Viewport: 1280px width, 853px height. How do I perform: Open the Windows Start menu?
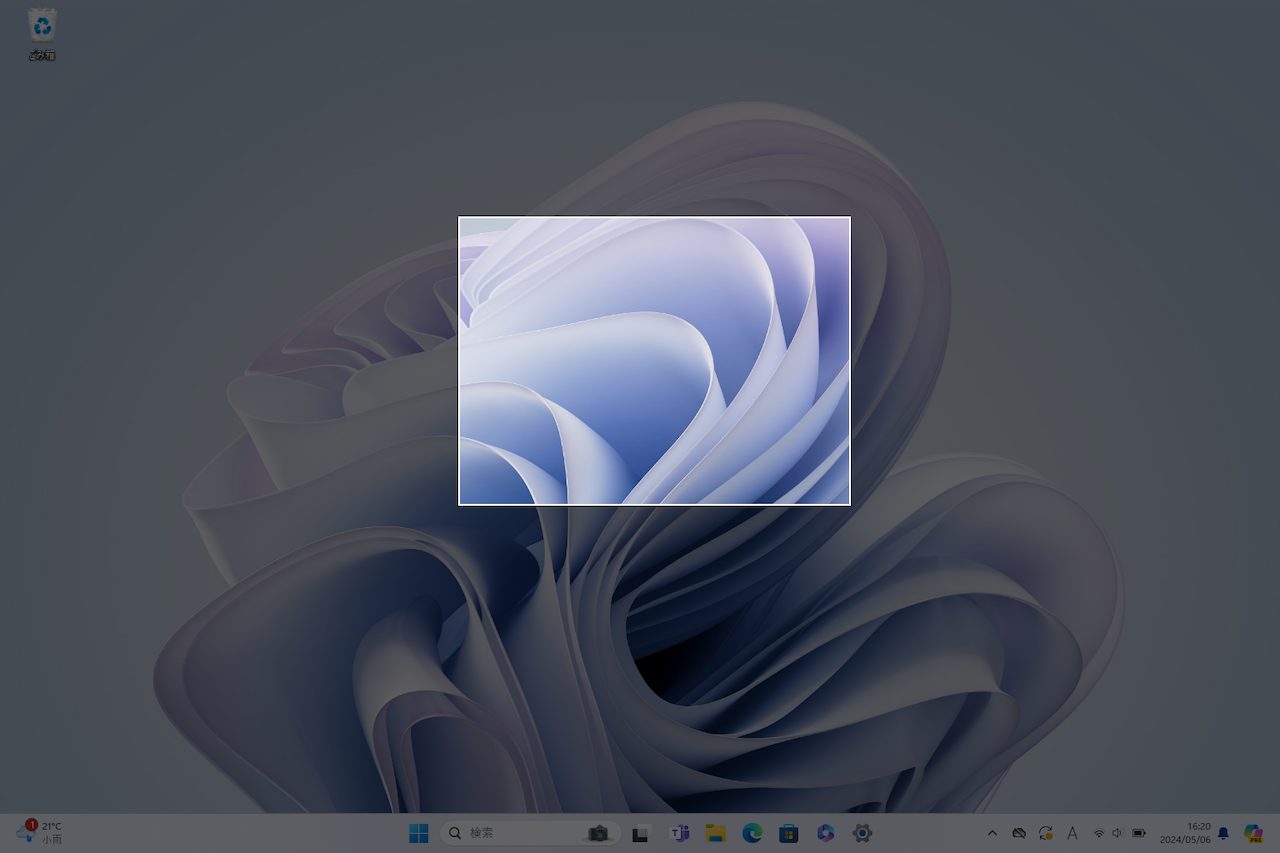[x=419, y=833]
